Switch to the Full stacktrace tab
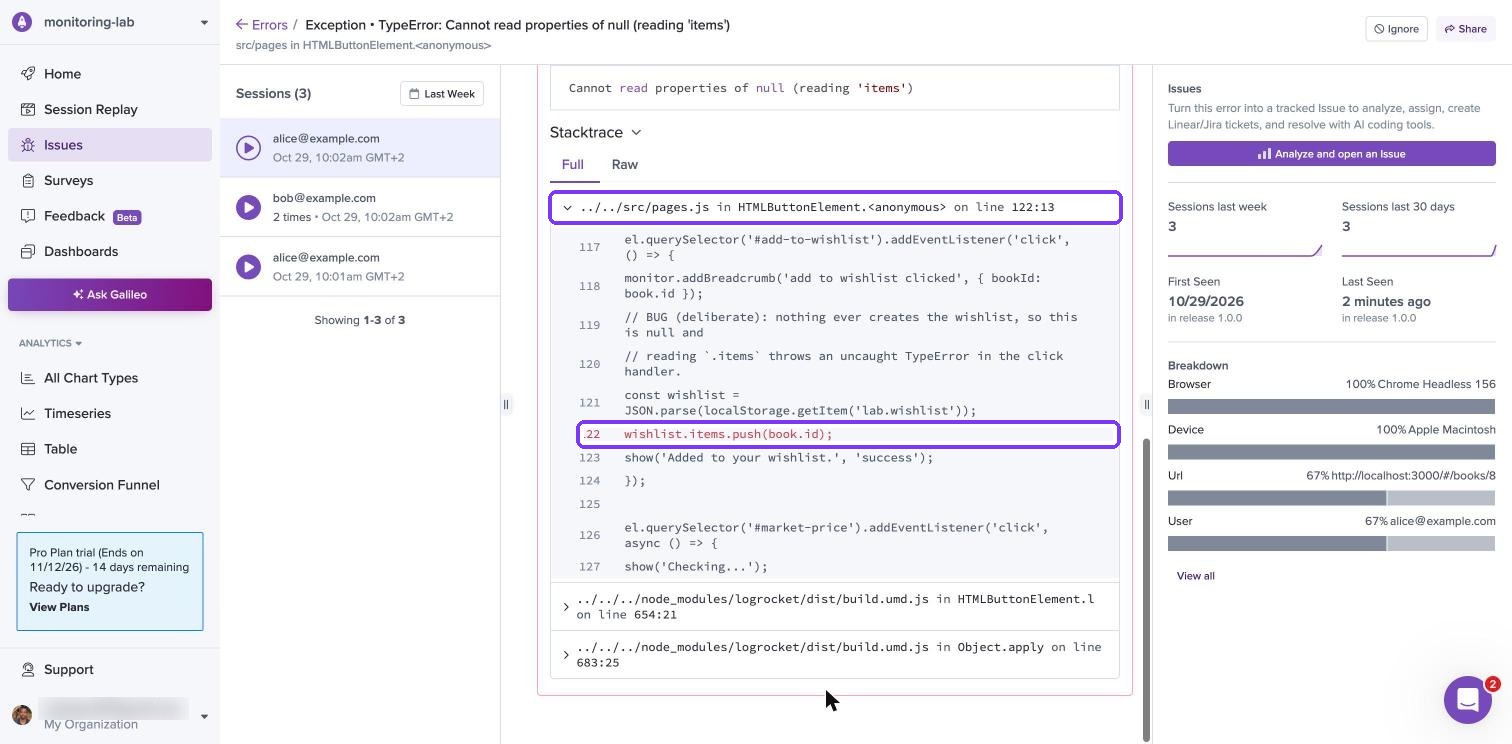 pos(572,165)
